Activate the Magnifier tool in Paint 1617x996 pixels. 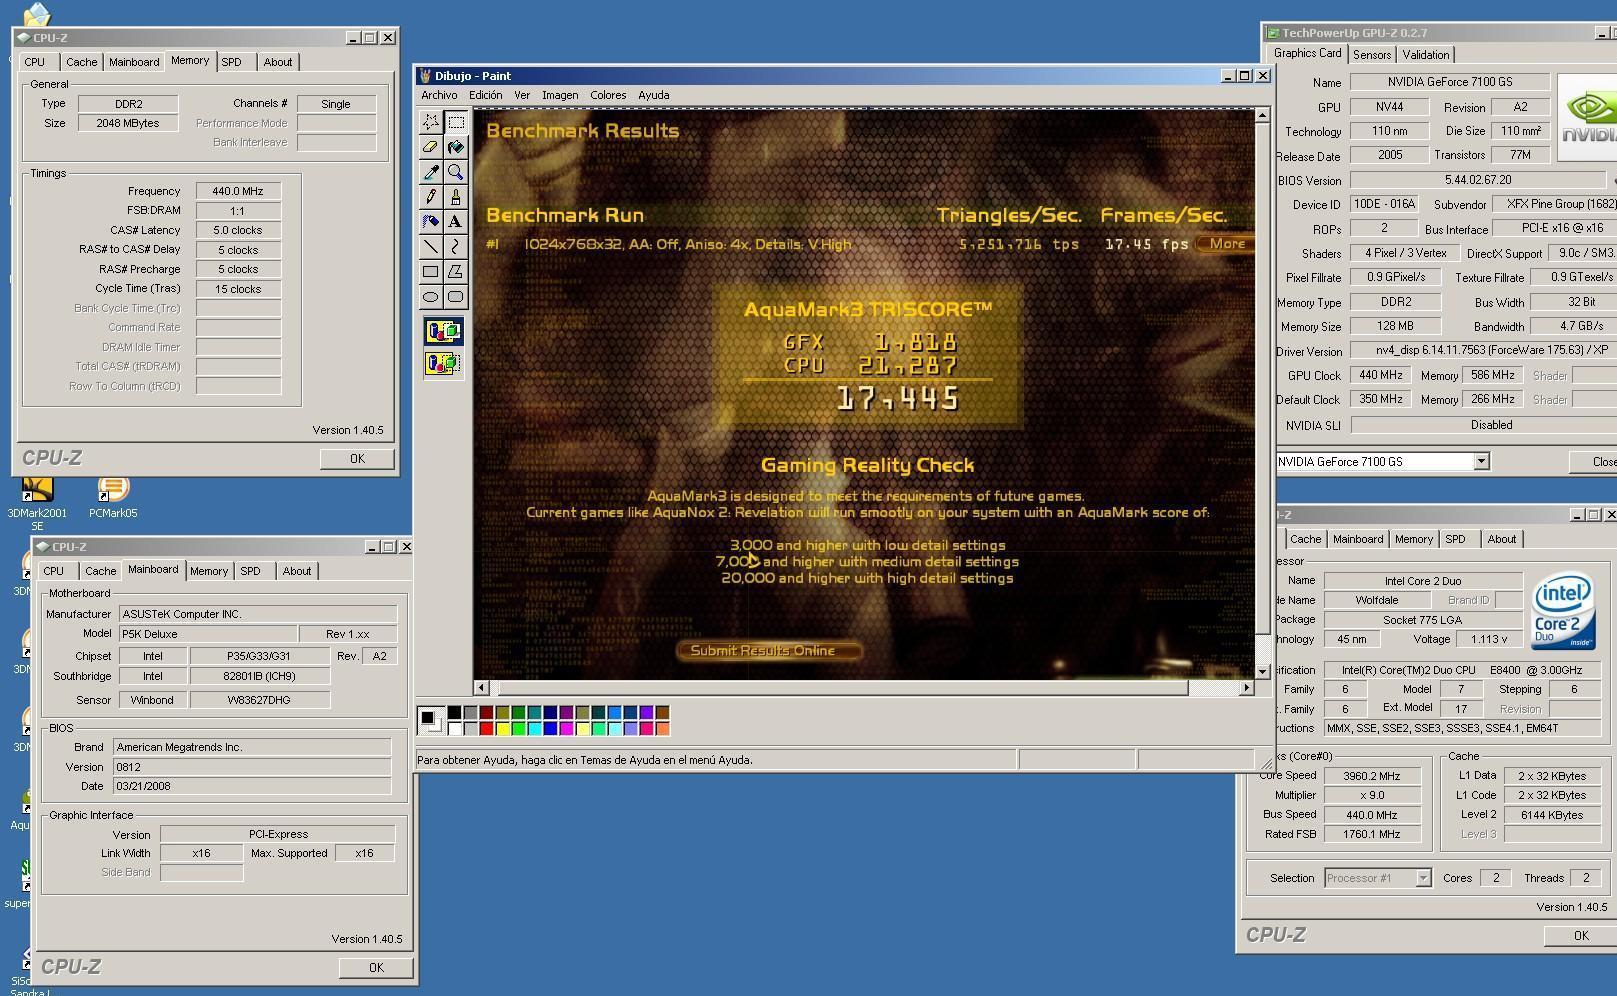coord(456,172)
